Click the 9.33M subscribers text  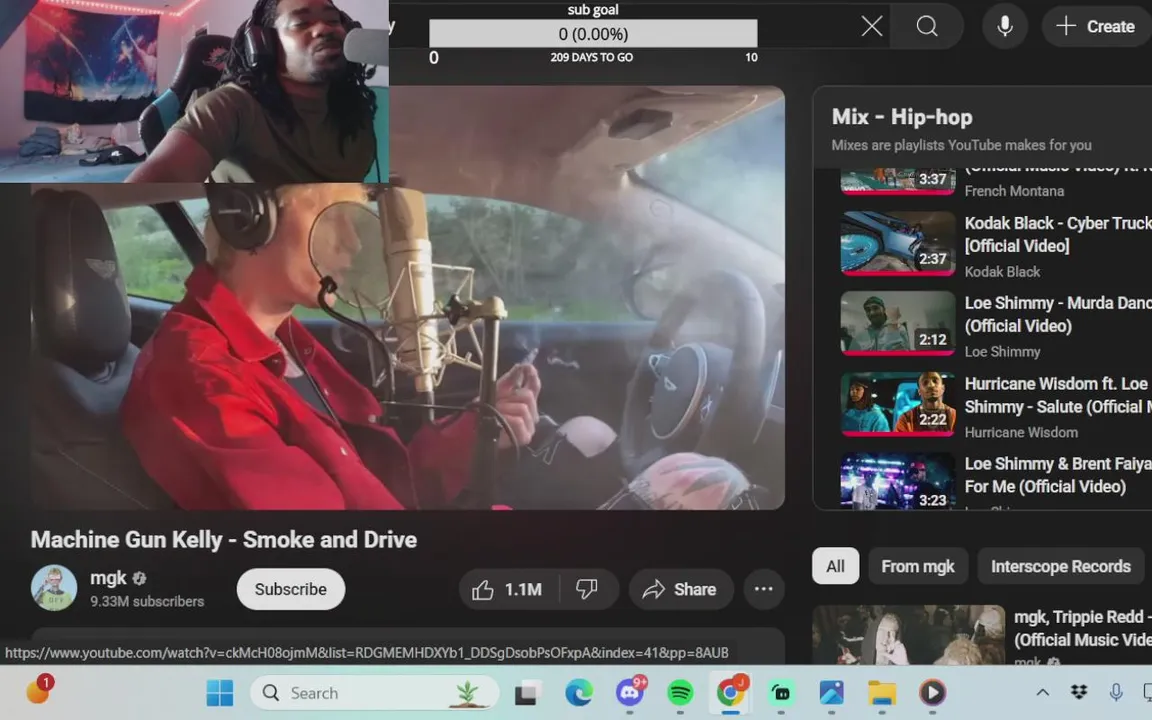(x=147, y=601)
